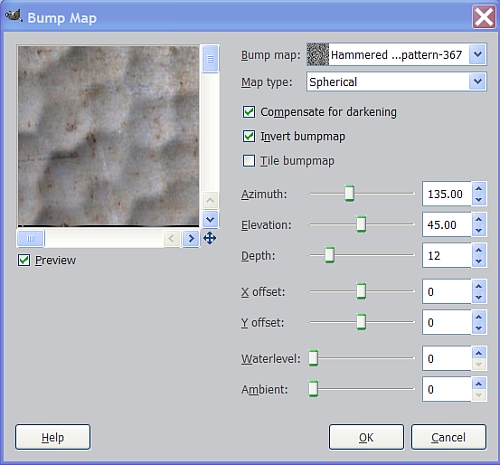Decrease Y offset with down arrow

(x=479, y=328)
